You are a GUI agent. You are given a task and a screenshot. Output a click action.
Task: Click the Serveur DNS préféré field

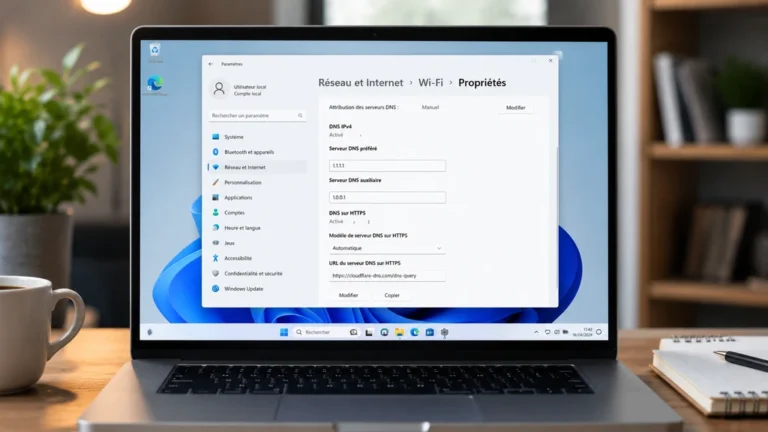387,166
